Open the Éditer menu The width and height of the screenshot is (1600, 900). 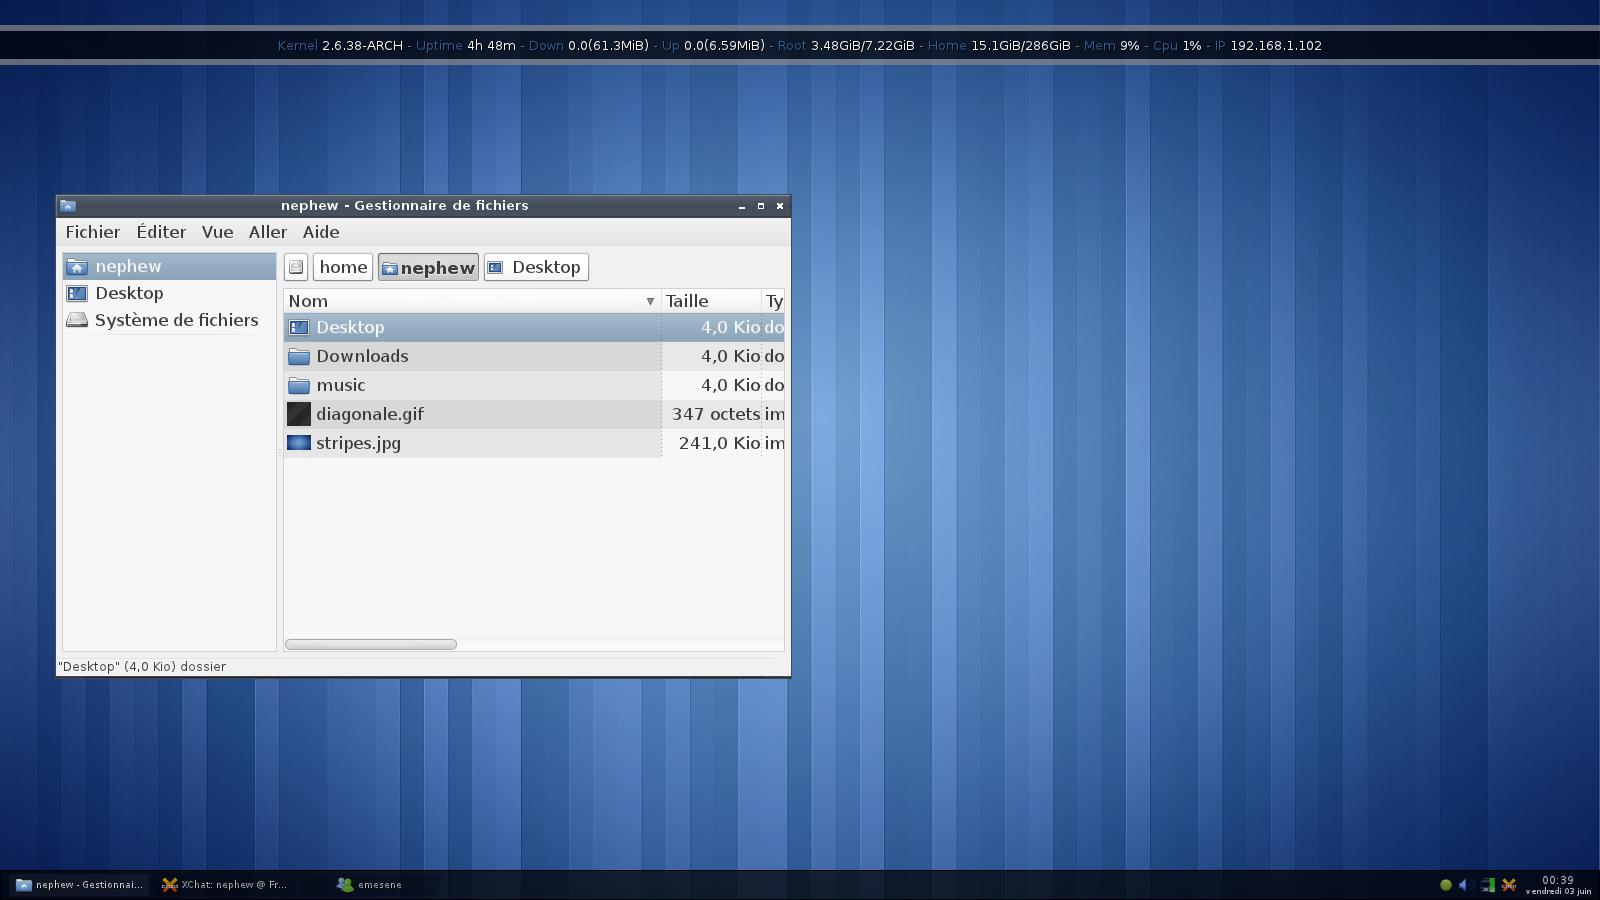click(161, 232)
